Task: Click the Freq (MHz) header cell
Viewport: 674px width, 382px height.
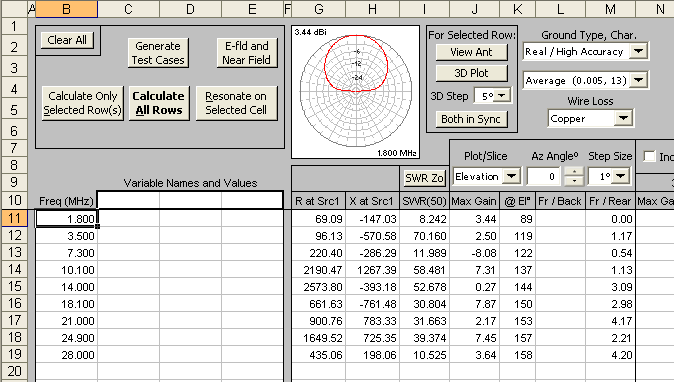Action: (x=66, y=201)
